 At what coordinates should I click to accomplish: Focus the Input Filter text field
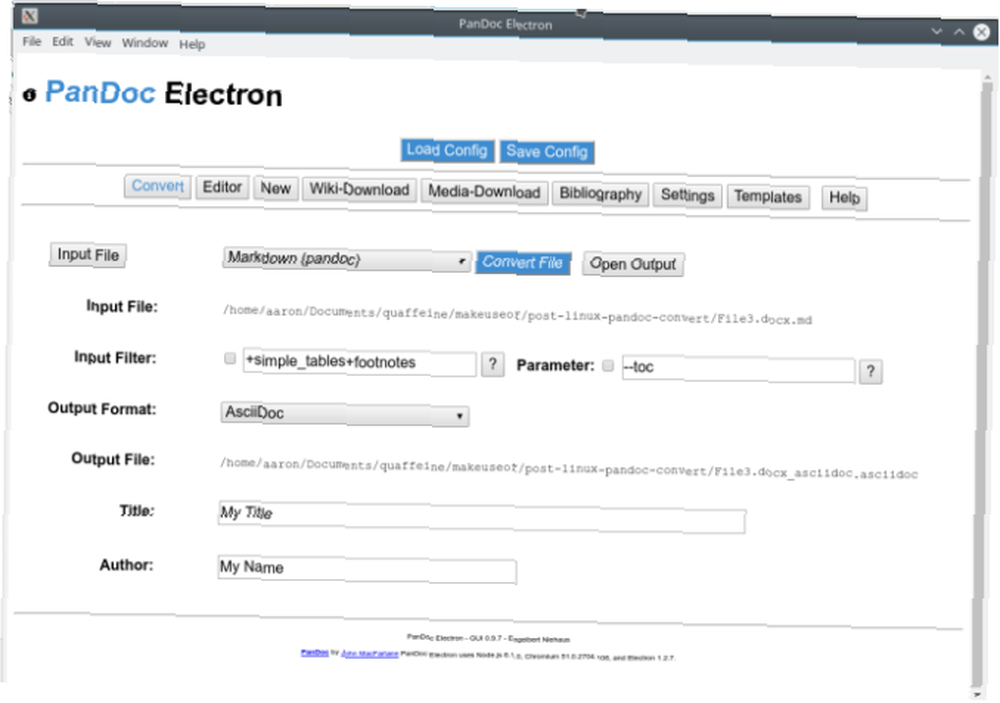pyautogui.click(x=360, y=363)
